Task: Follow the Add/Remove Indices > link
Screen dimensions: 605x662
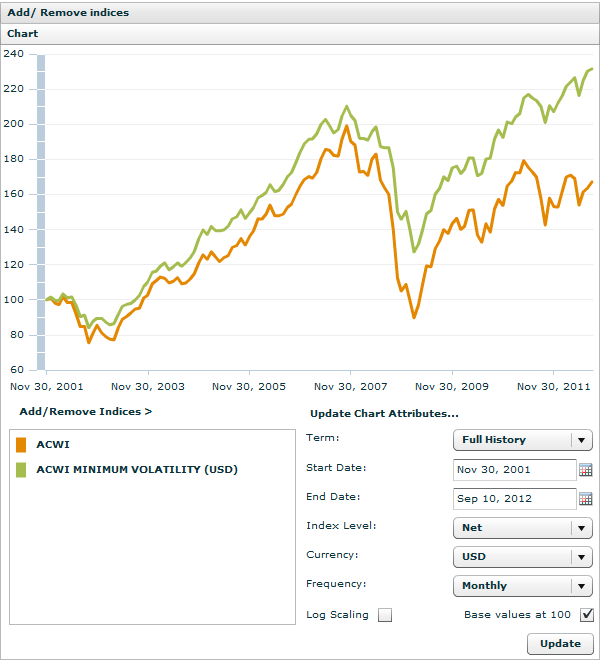Action: (x=86, y=411)
